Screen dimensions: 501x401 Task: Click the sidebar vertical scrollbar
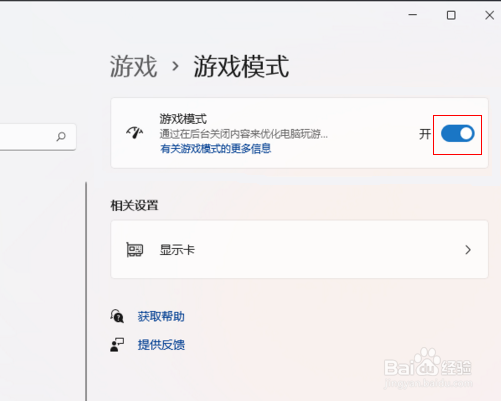(x=86, y=291)
